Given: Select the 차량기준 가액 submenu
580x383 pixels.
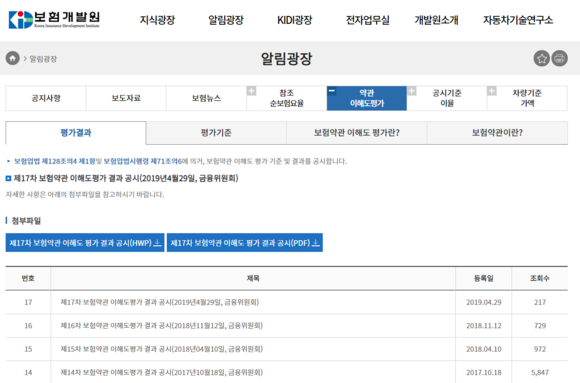Looking at the screenshot, I should [527, 98].
